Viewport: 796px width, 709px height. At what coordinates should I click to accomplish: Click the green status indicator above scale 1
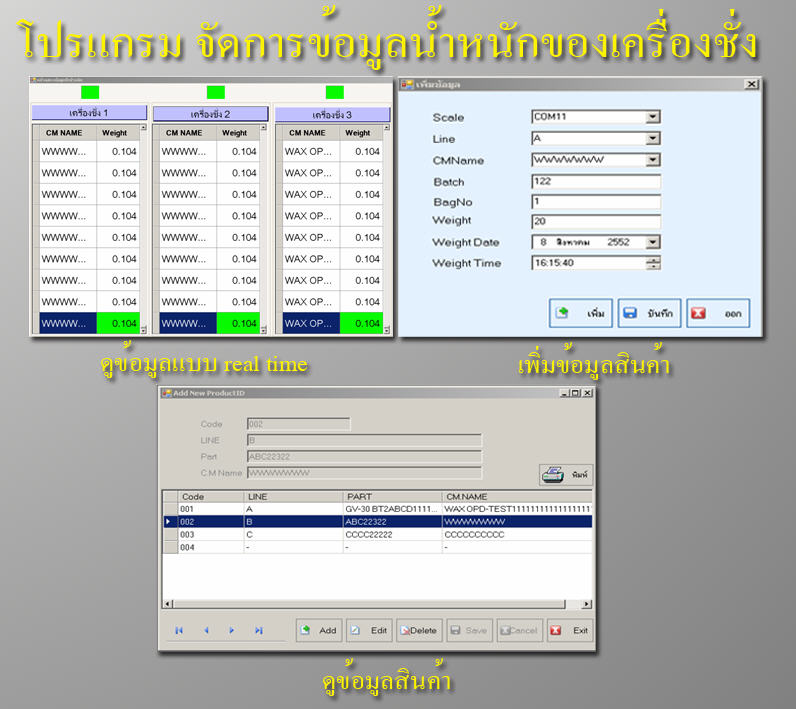click(x=90, y=92)
